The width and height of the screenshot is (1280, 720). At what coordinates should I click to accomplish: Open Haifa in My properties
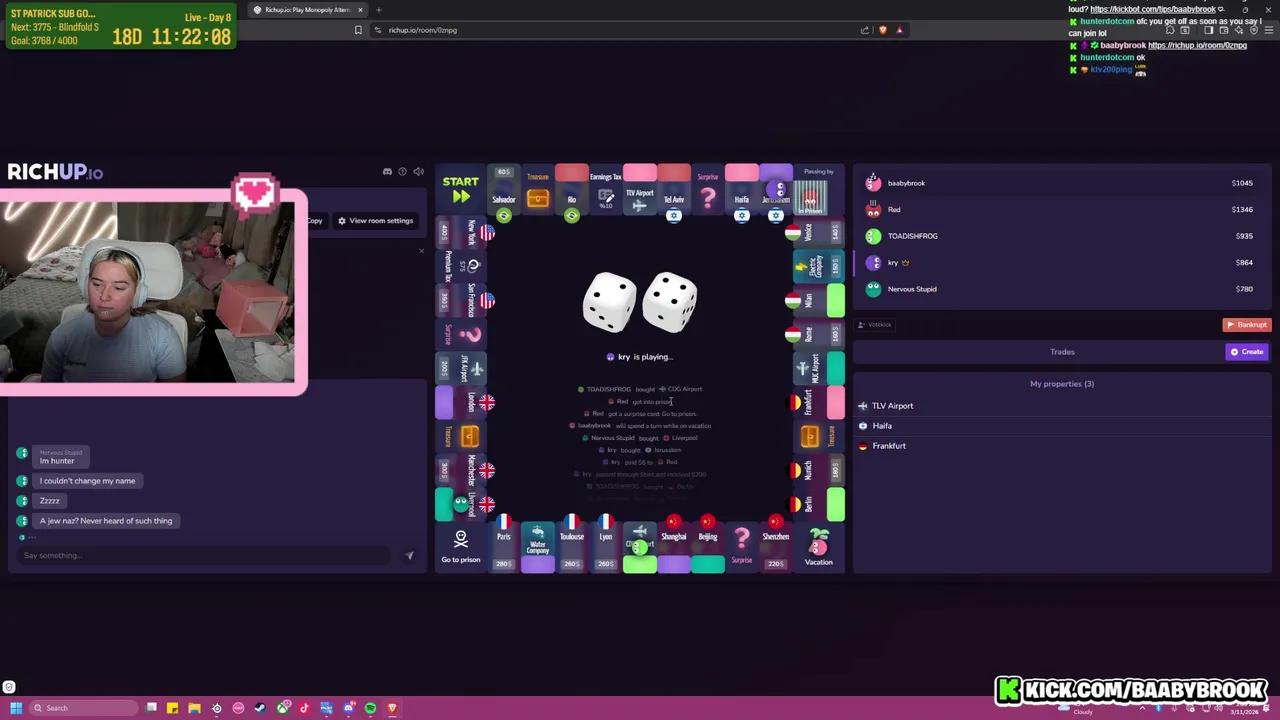tap(1062, 426)
